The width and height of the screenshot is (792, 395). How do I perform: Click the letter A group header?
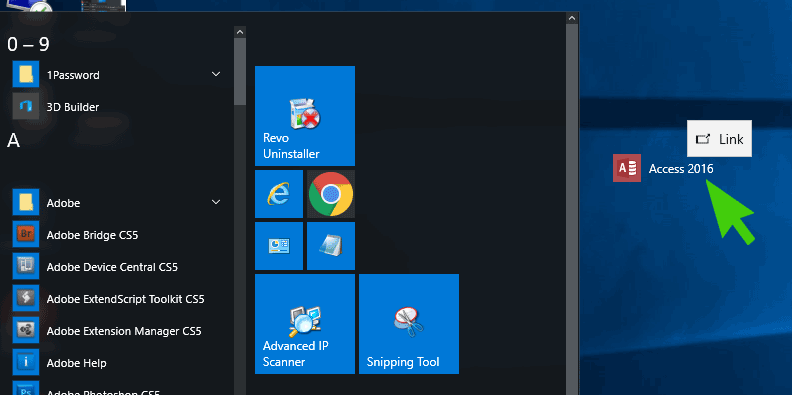click(x=14, y=141)
